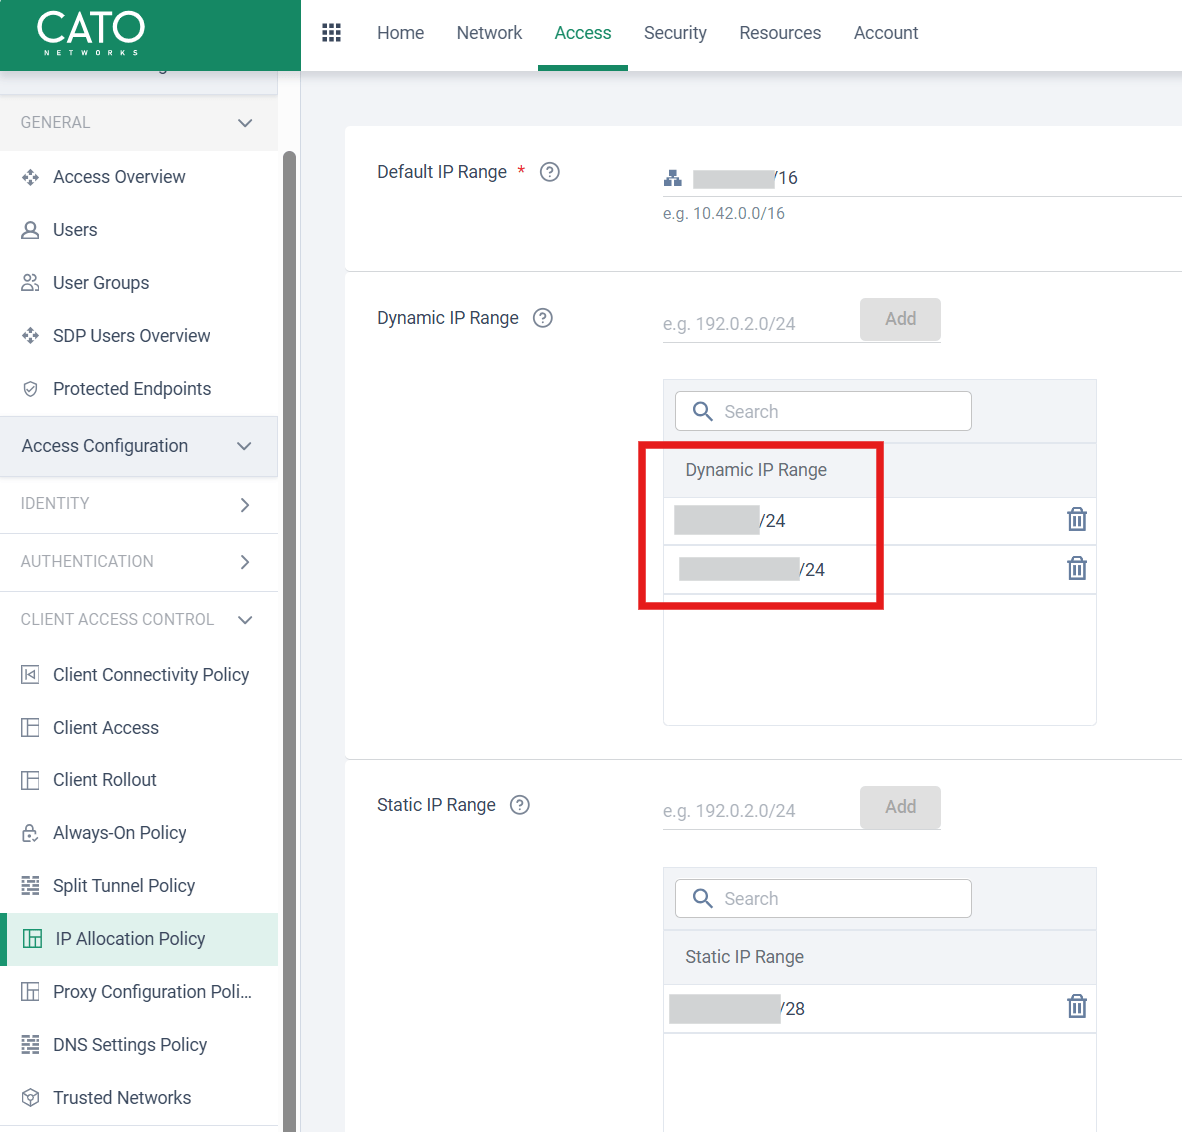This screenshot has height=1132, width=1182.
Task: Expand the IDENTITY sidebar section
Action: (245, 505)
